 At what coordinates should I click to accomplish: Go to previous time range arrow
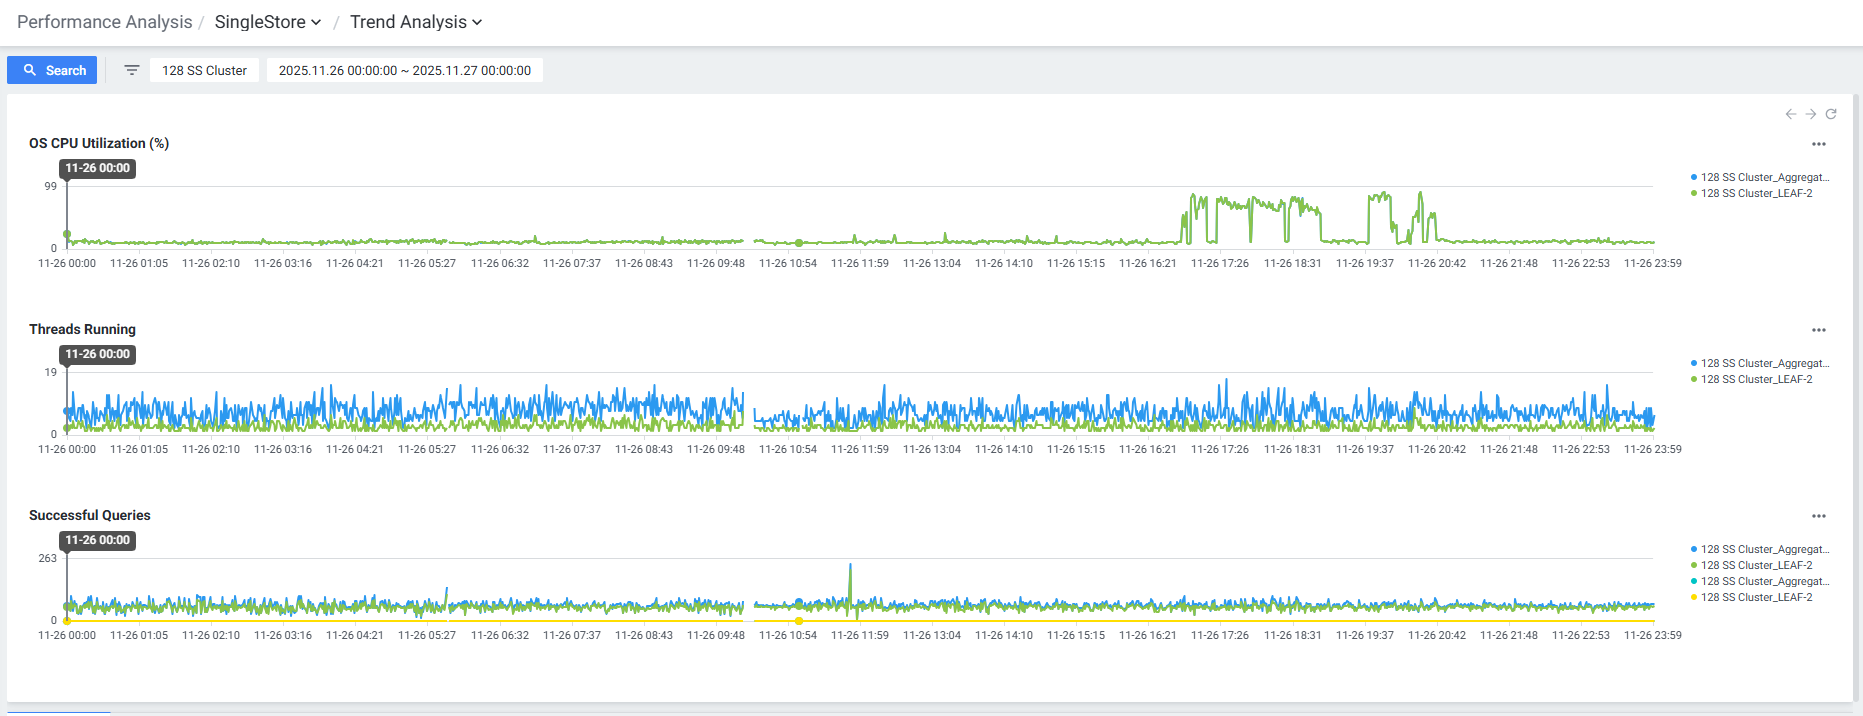click(x=1790, y=114)
